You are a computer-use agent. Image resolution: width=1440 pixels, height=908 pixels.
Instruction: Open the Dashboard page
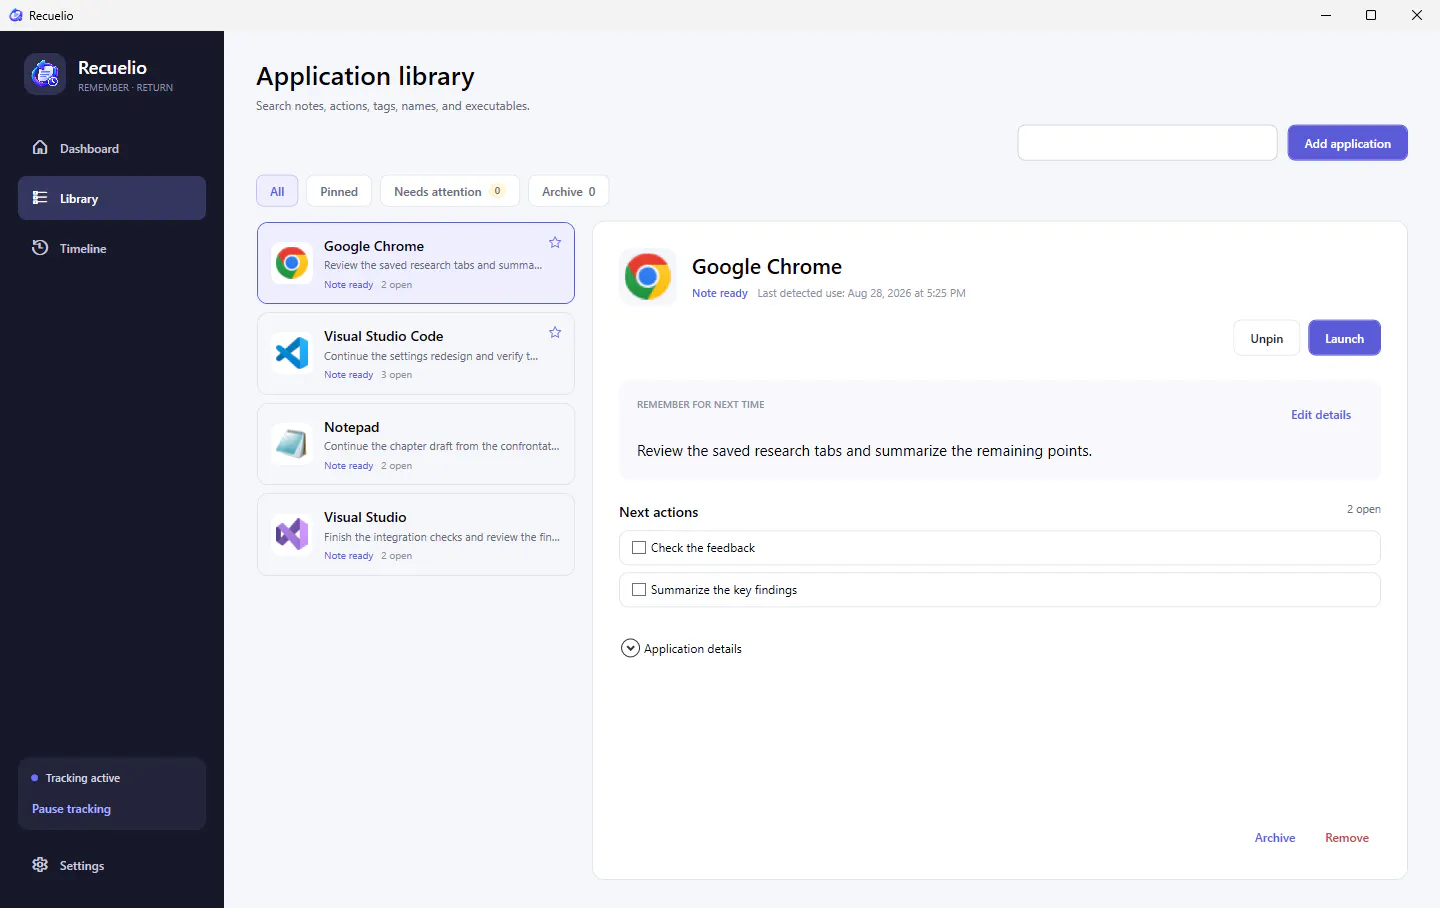point(112,148)
